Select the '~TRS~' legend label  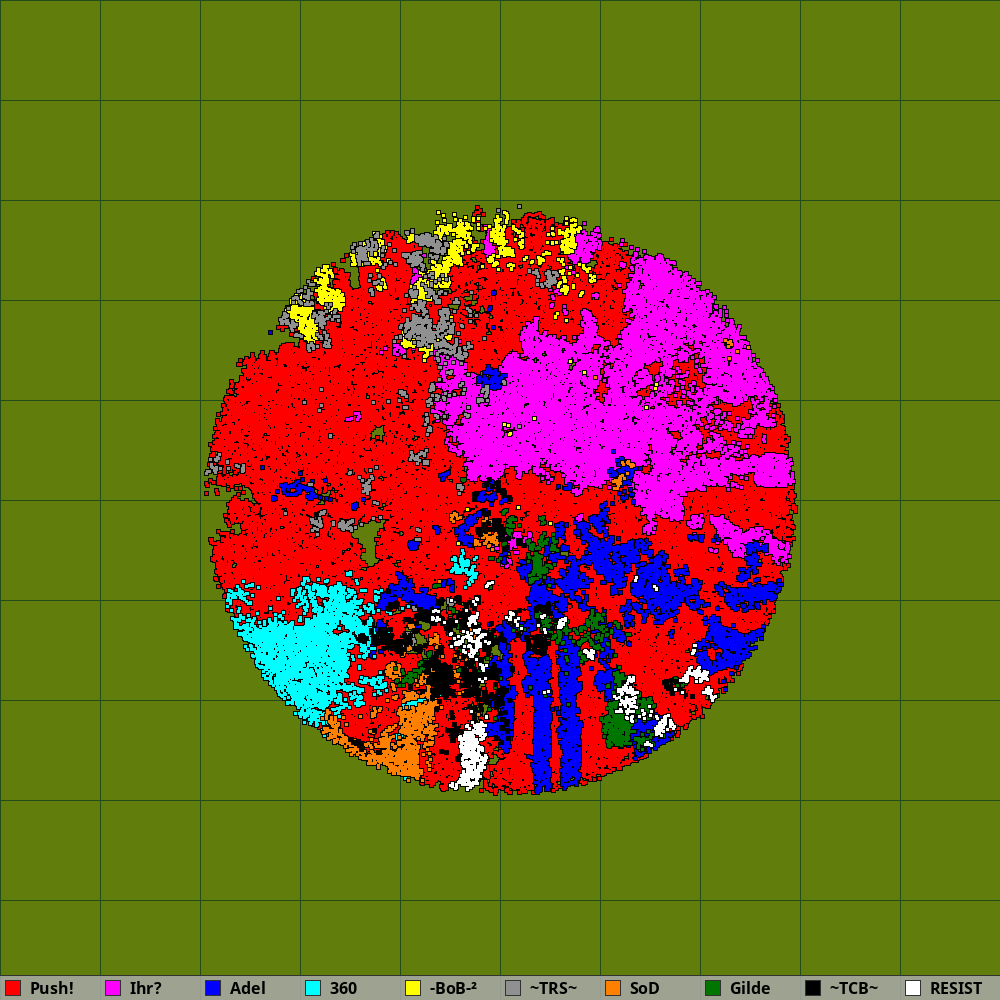coord(553,988)
